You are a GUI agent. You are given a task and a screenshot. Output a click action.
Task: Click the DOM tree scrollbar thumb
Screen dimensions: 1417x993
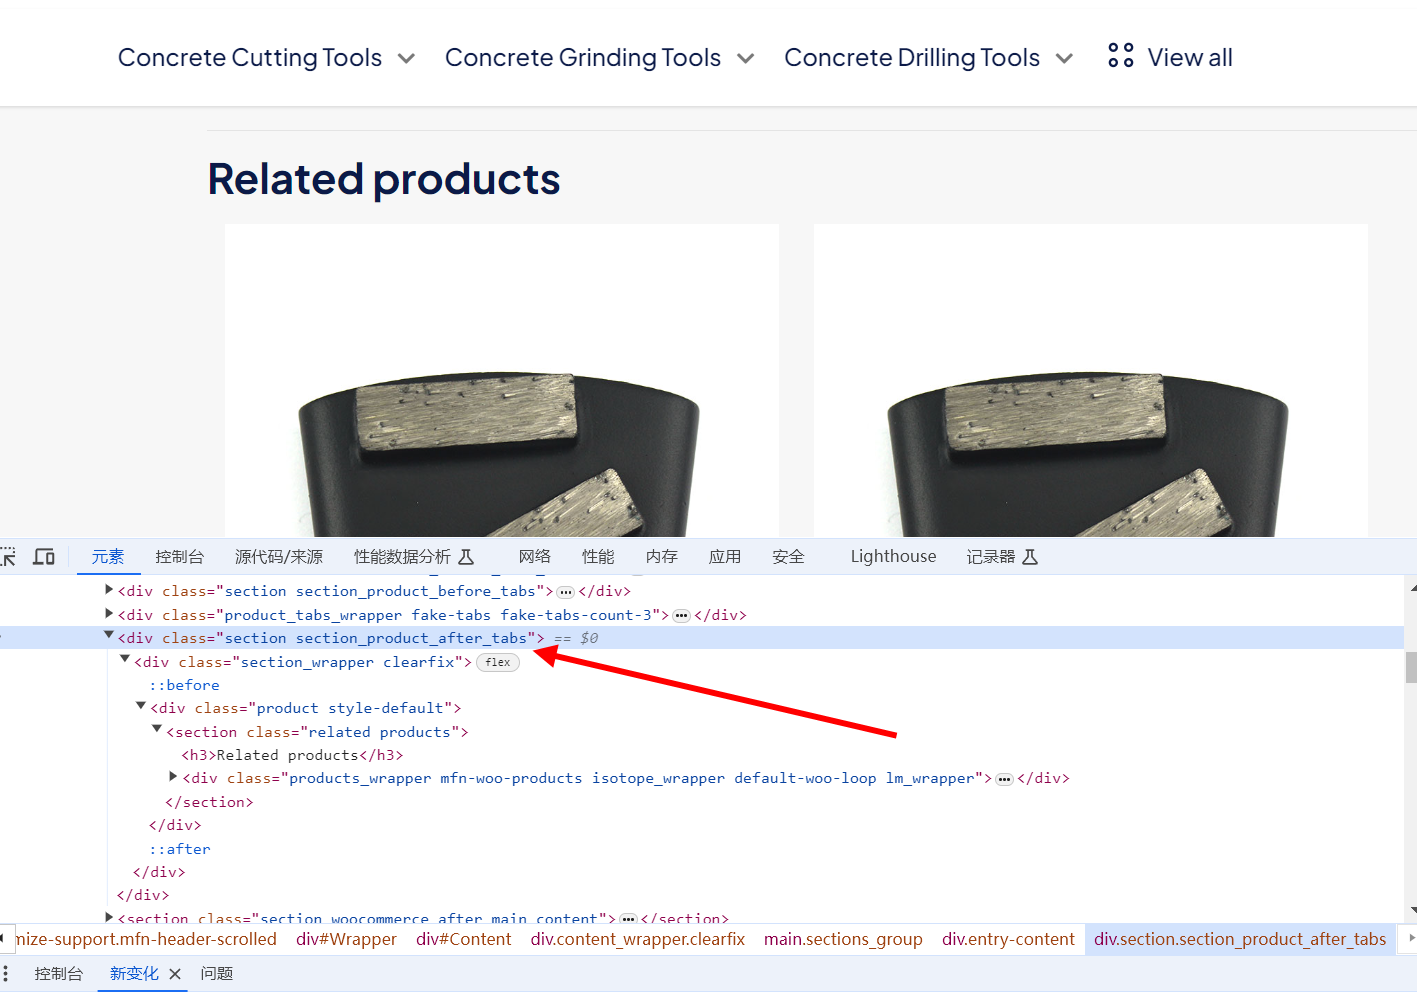tap(1411, 667)
